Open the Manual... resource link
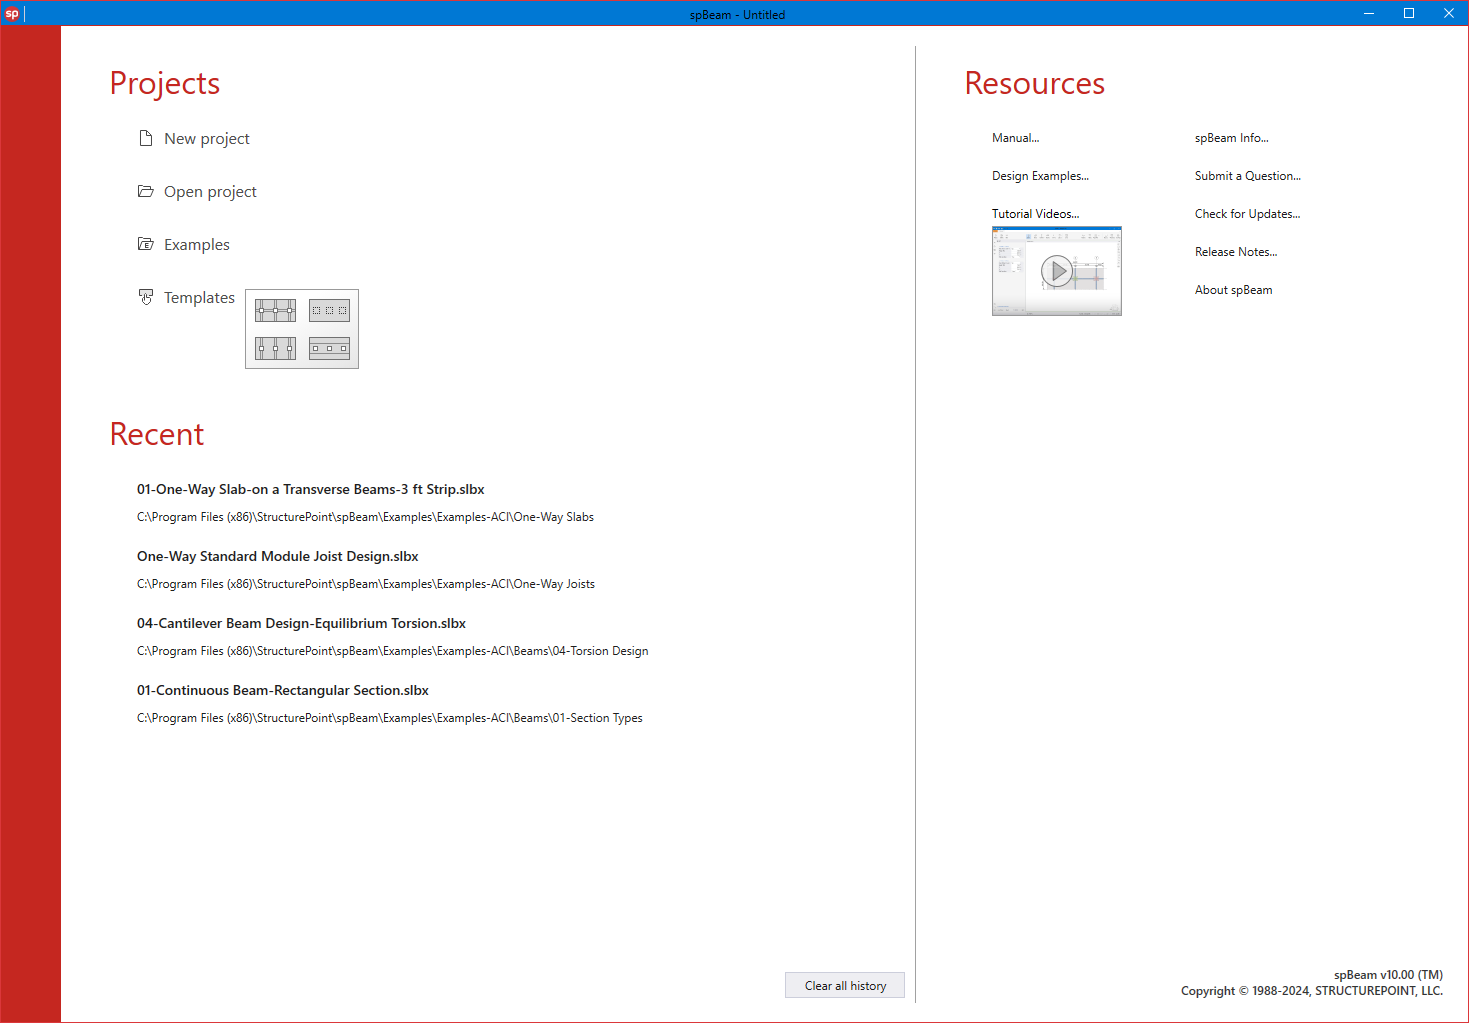This screenshot has height=1023, width=1469. coord(1015,138)
